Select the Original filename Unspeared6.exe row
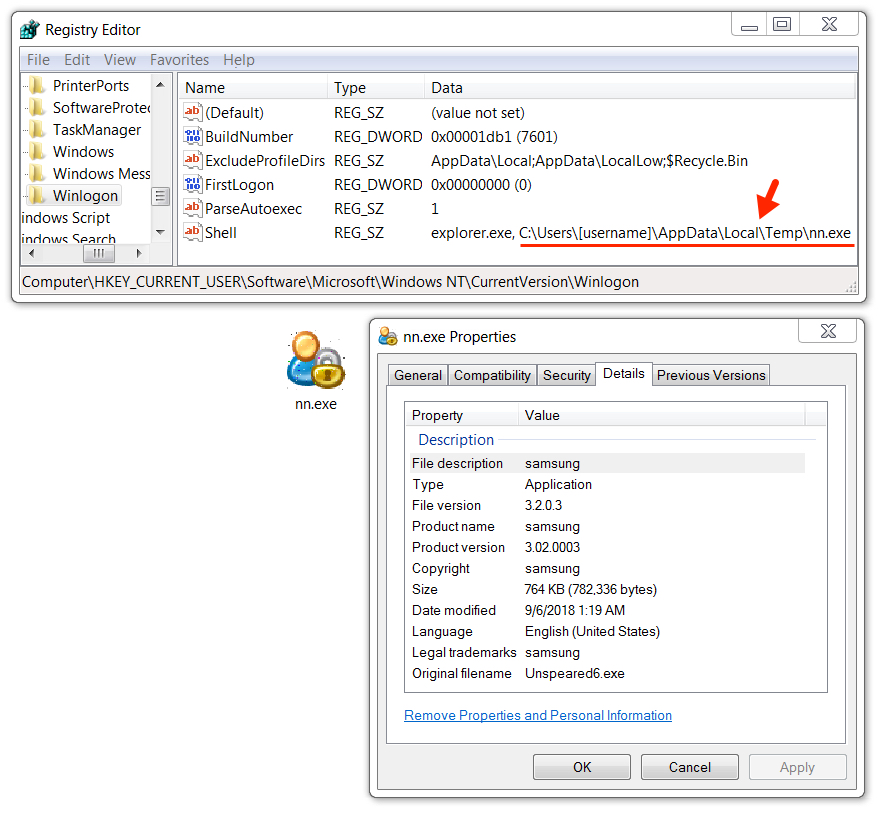881x823 pixels. [x=607, y=673]
